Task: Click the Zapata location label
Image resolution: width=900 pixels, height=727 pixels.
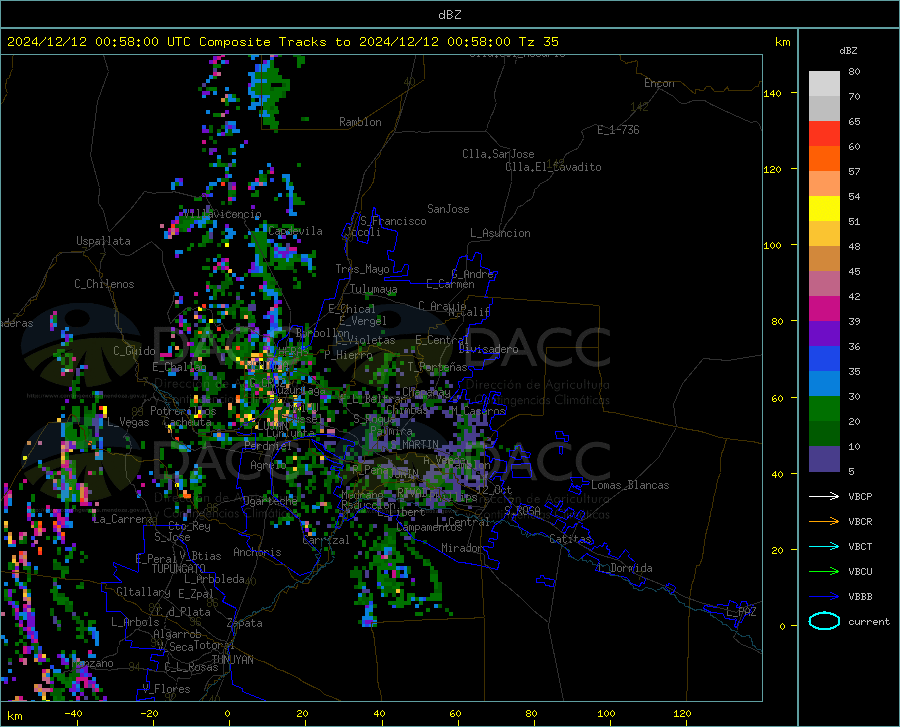Action: [245, 623]
